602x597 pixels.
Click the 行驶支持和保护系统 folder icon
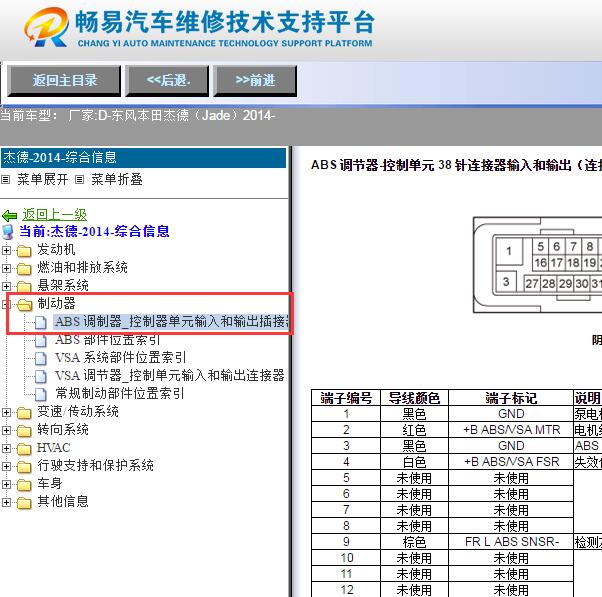[x=24, y=466]
